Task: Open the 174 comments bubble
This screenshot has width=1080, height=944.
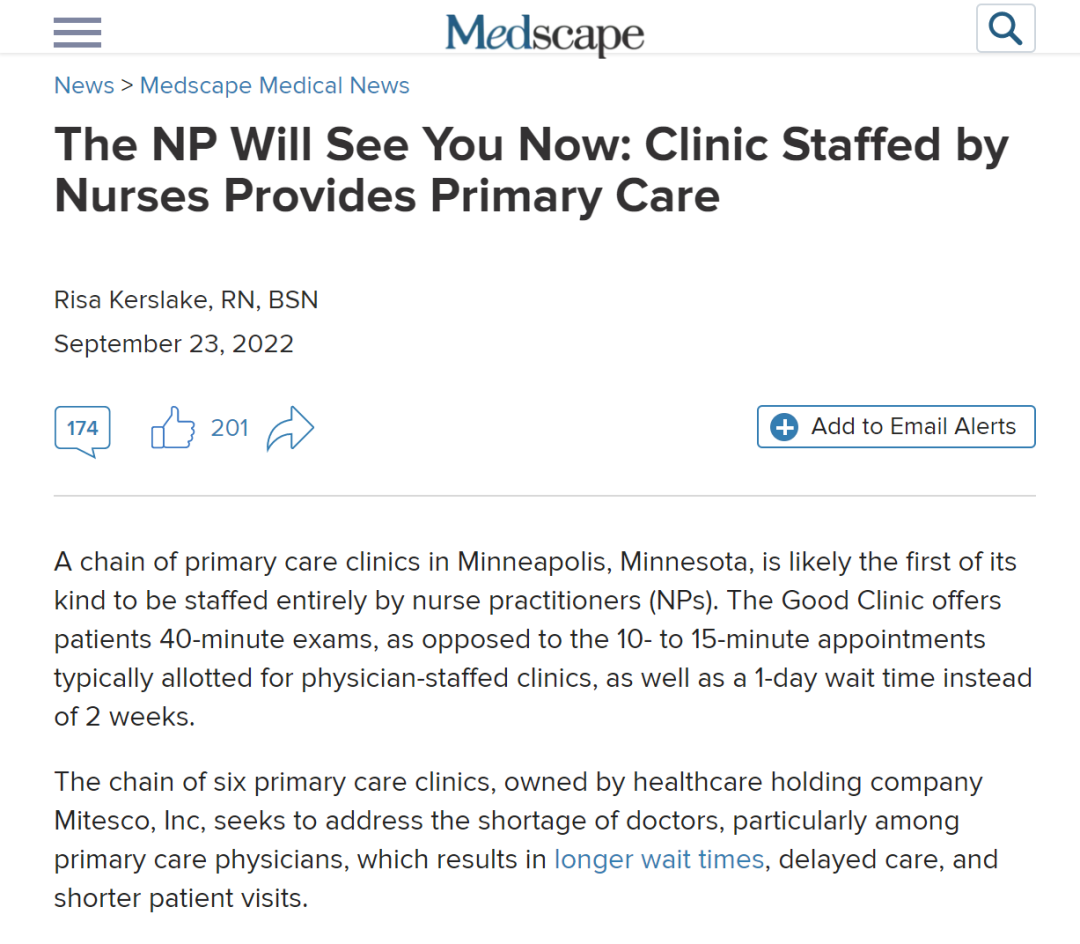Action: point(82,432)
